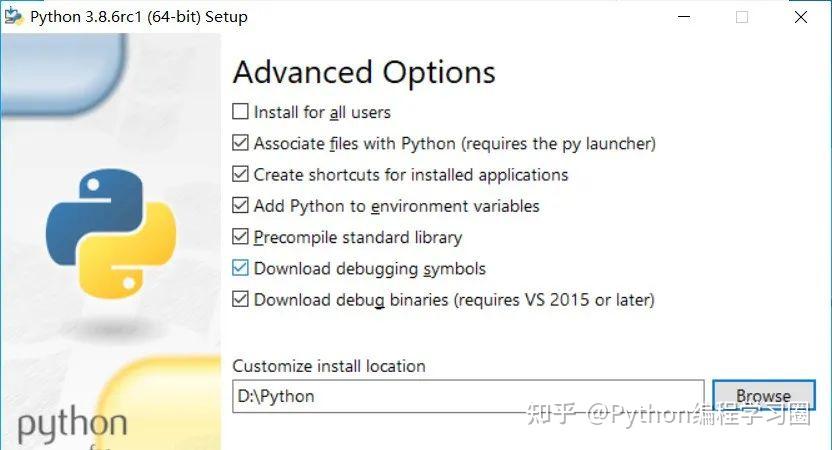Click the python wordmark at bottom left
This screenshot has height=450, width=832.
pyautogui.click(x=72, y=424)
